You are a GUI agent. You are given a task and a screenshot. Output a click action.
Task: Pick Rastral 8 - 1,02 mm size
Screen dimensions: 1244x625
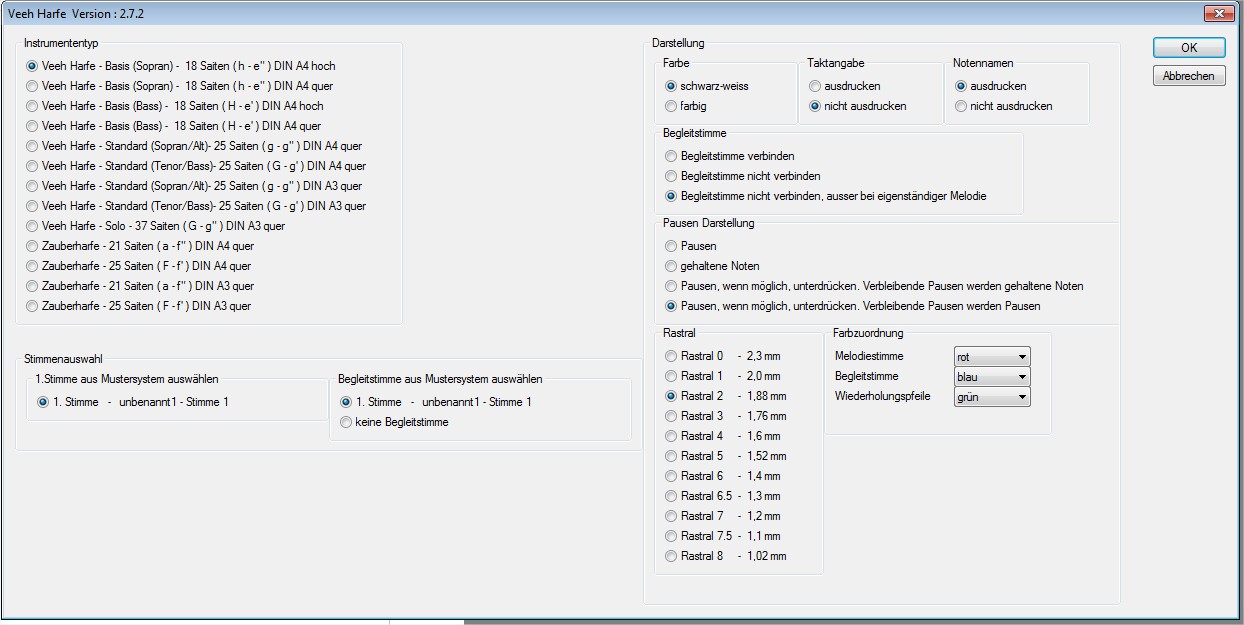pos(671,556)
